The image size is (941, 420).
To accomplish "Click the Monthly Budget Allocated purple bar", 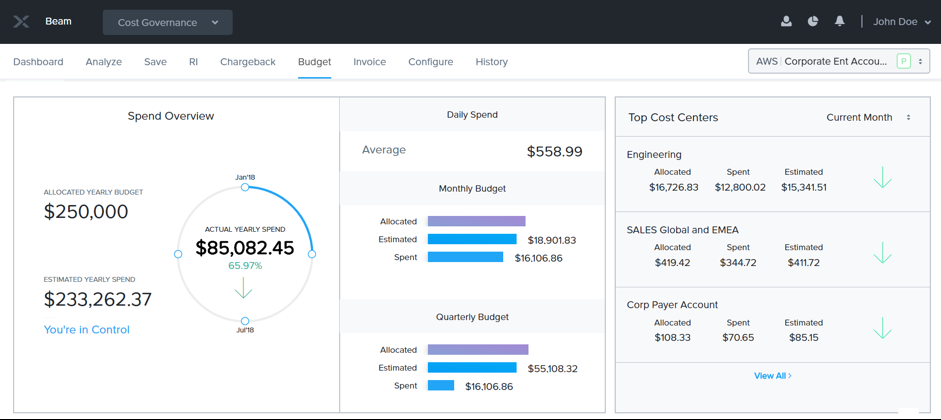I will tap(476, 221).
